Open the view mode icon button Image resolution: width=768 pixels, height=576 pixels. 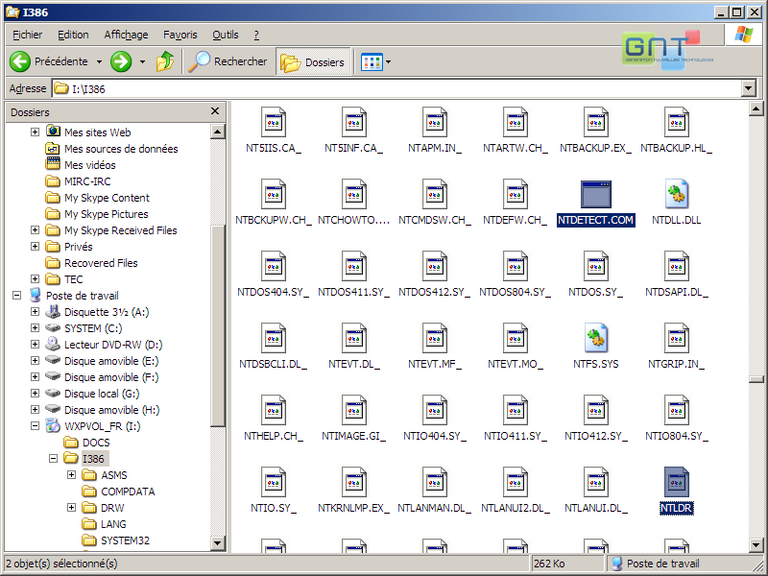click(372, 62)
